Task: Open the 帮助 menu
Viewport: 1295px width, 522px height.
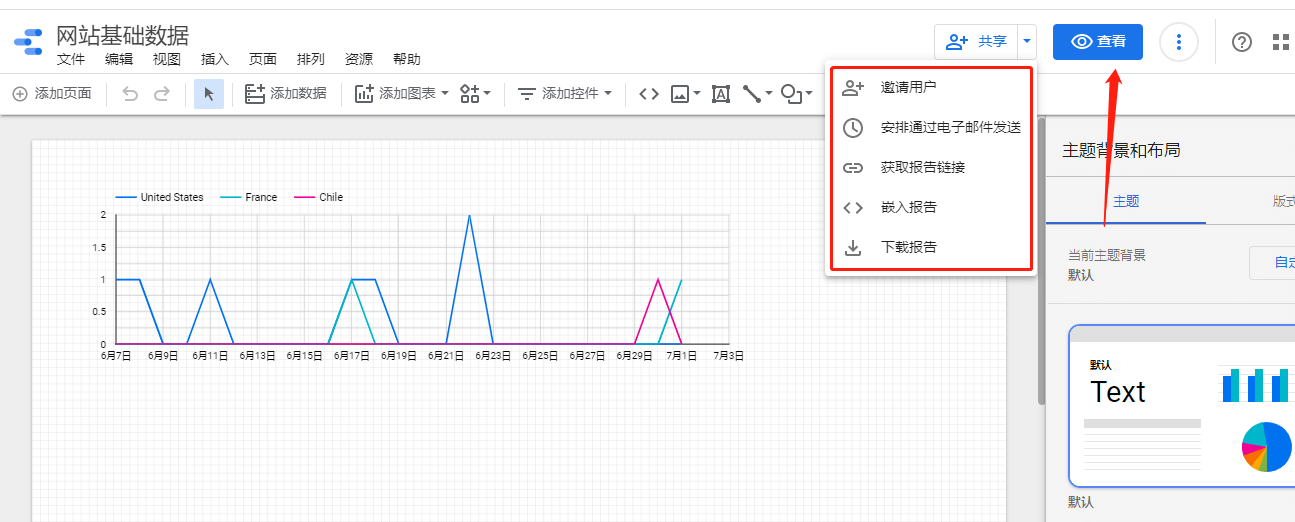Action: click(407, 59)
